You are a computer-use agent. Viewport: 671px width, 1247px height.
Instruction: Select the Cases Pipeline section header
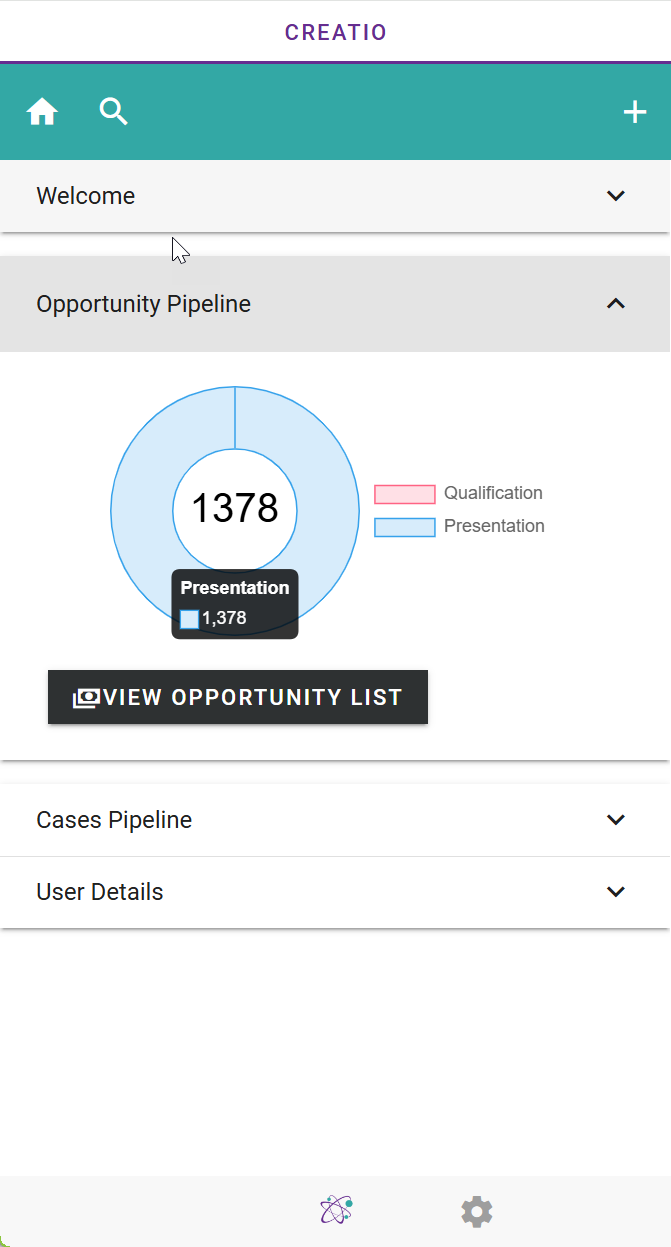point(335,820)
